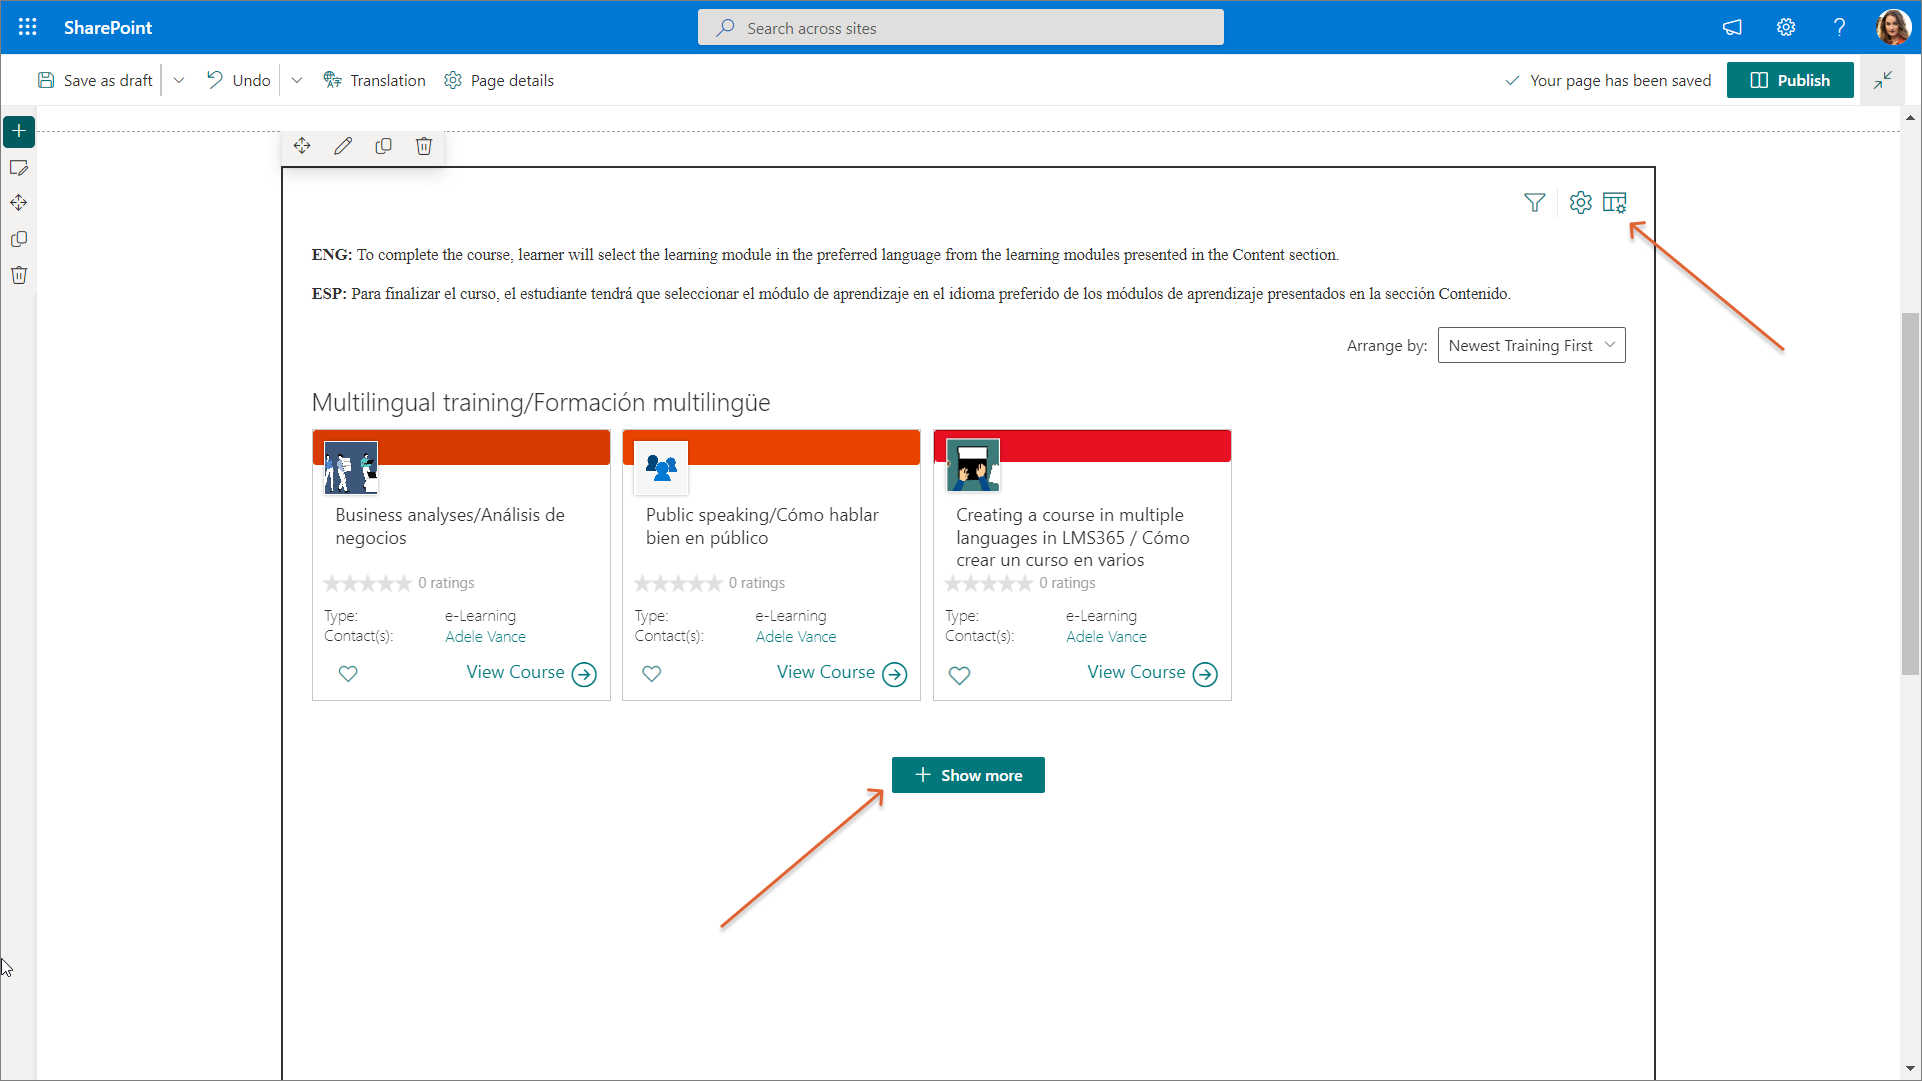Open the Arrange by dropdown
1922x1081 pixels.
pyautogui.click(x=1531, y=345)
